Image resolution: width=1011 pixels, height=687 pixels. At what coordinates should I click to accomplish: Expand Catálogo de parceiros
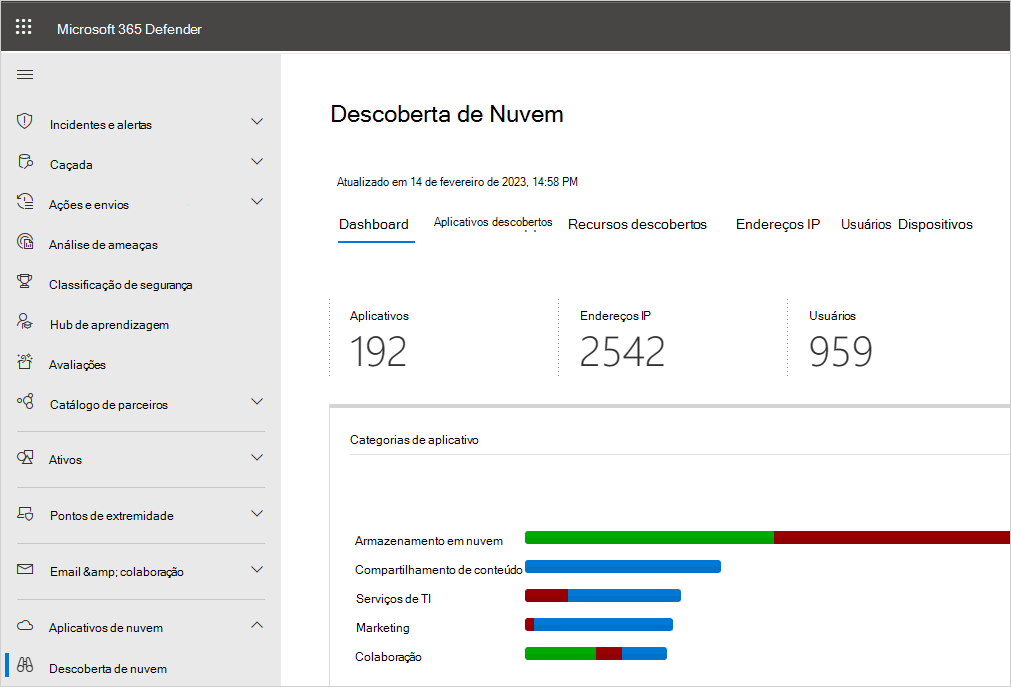(257, 404)
